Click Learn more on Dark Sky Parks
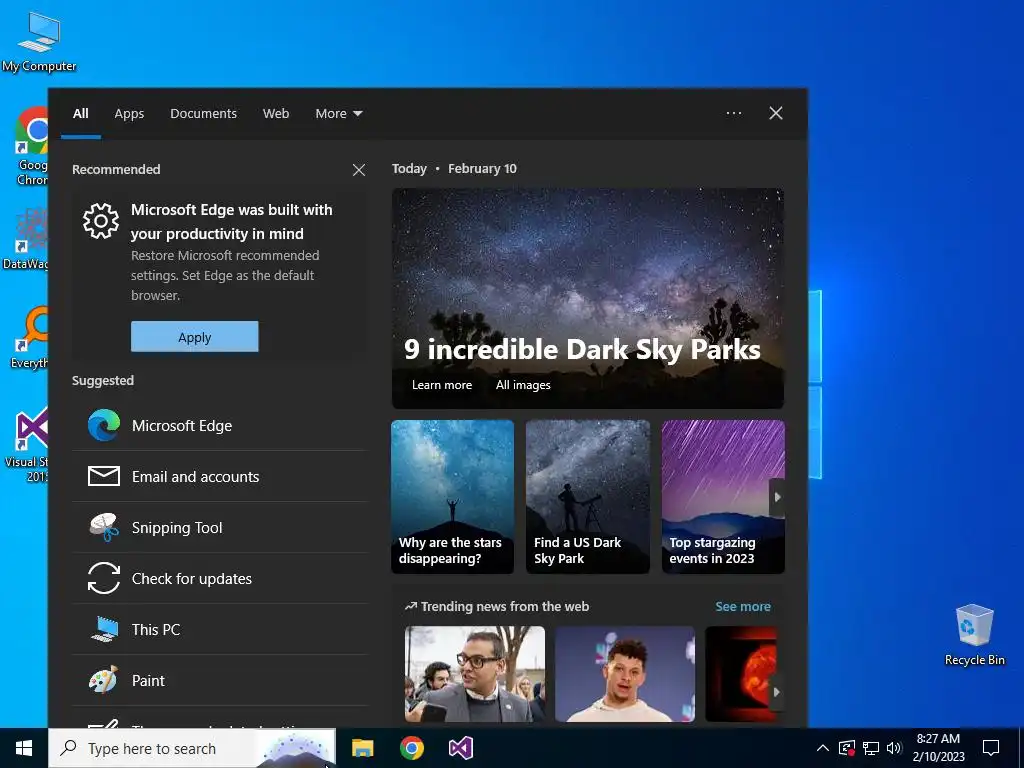The height and width of the screenshot is (768, 1024). [x=441, y=385]
